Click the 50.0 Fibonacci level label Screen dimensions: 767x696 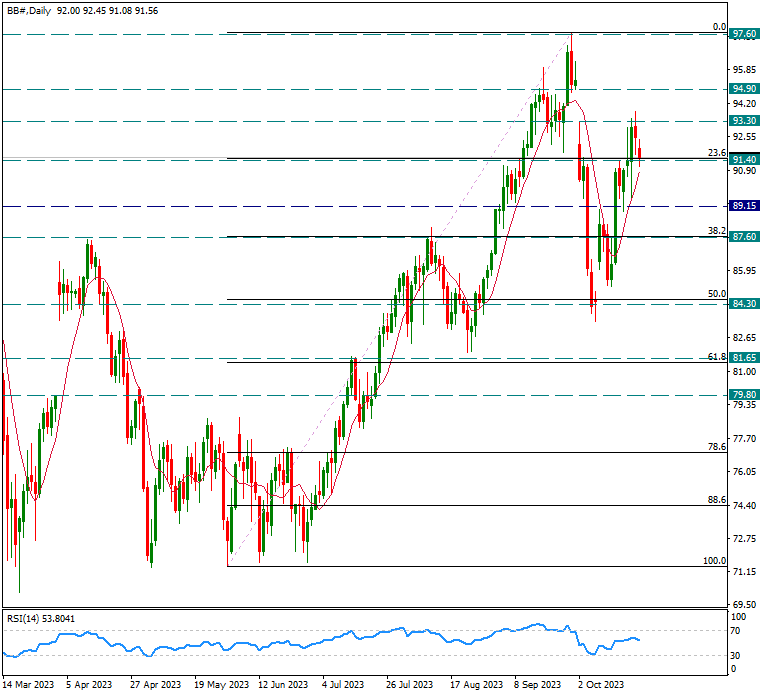tap(717, 293)
